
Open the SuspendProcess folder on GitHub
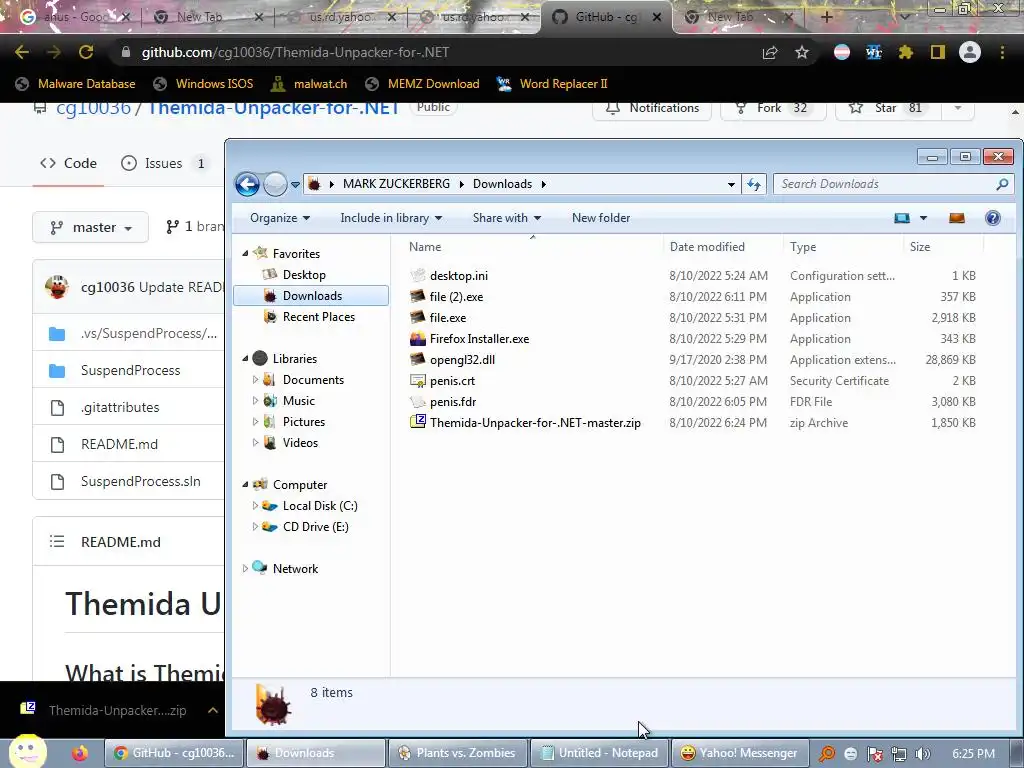coord(131,370)
